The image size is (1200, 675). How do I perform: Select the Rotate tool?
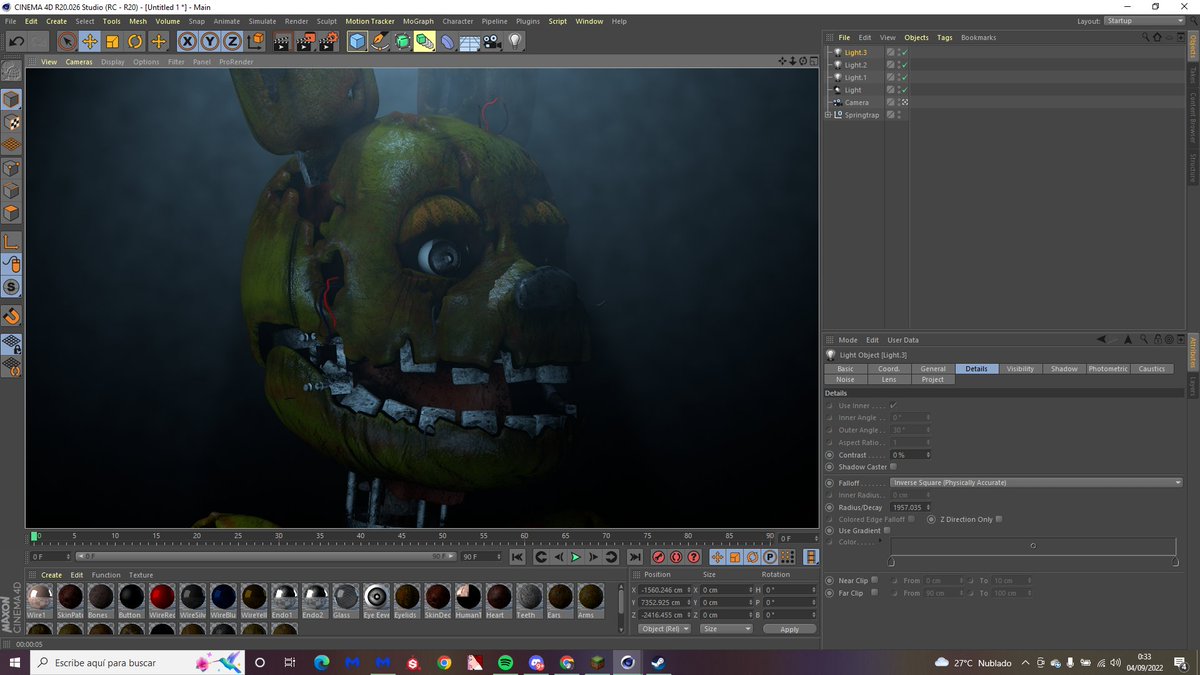(134, 40)
